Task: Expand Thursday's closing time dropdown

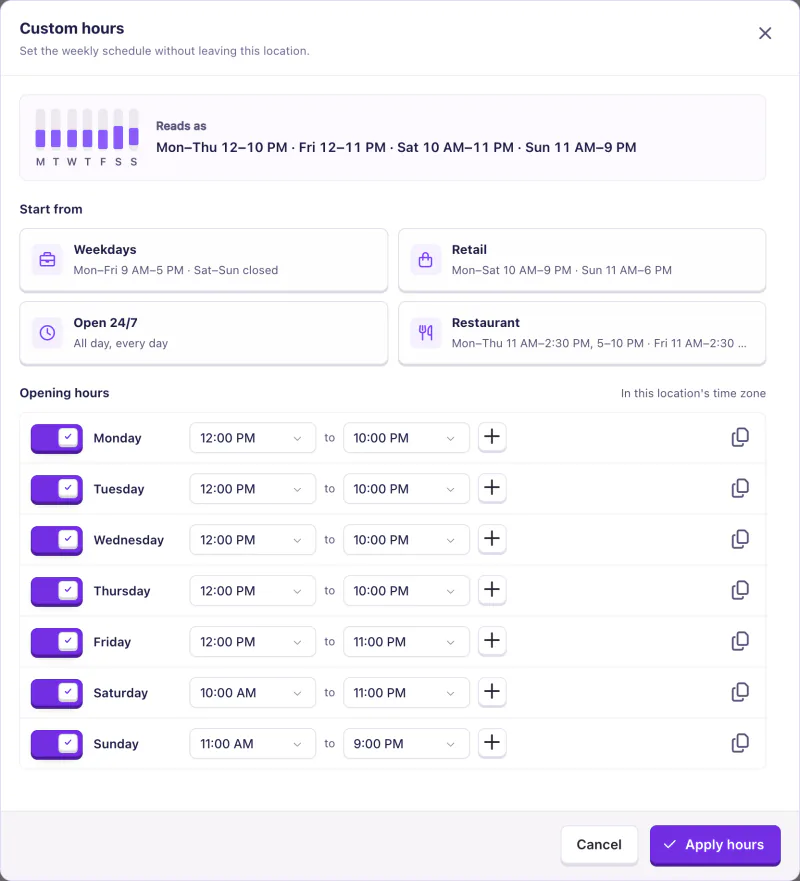Action: tap(406, 591)
